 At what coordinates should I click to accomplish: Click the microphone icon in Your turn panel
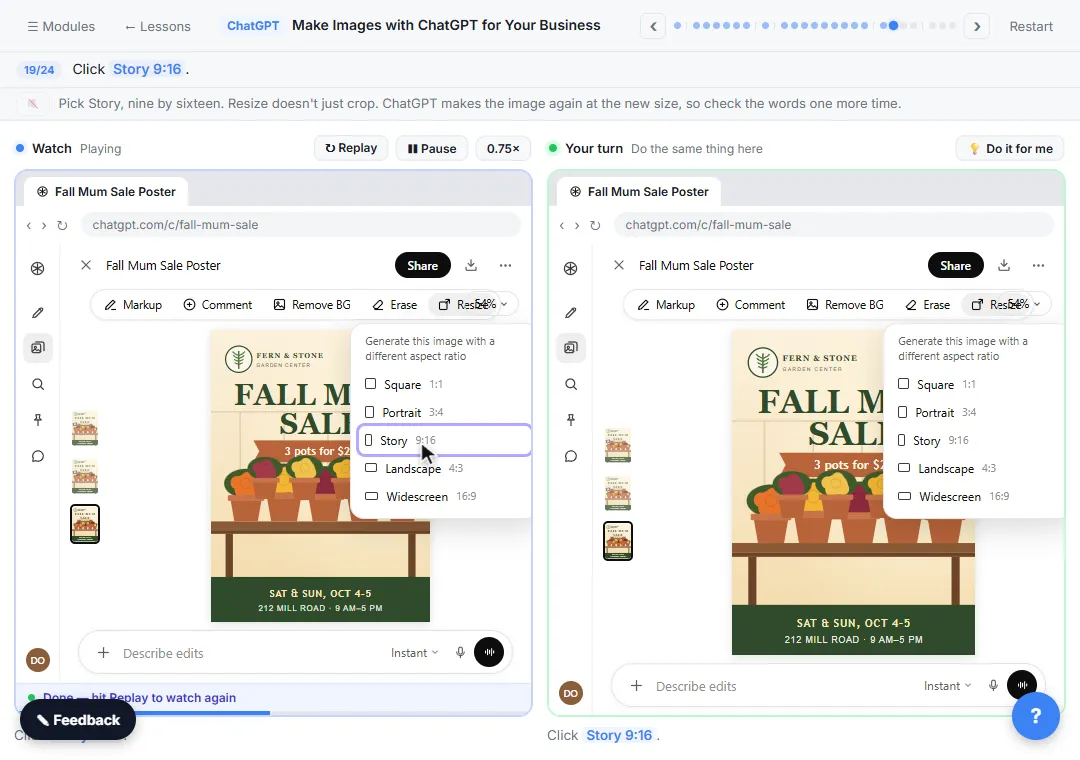pos(993,686)
